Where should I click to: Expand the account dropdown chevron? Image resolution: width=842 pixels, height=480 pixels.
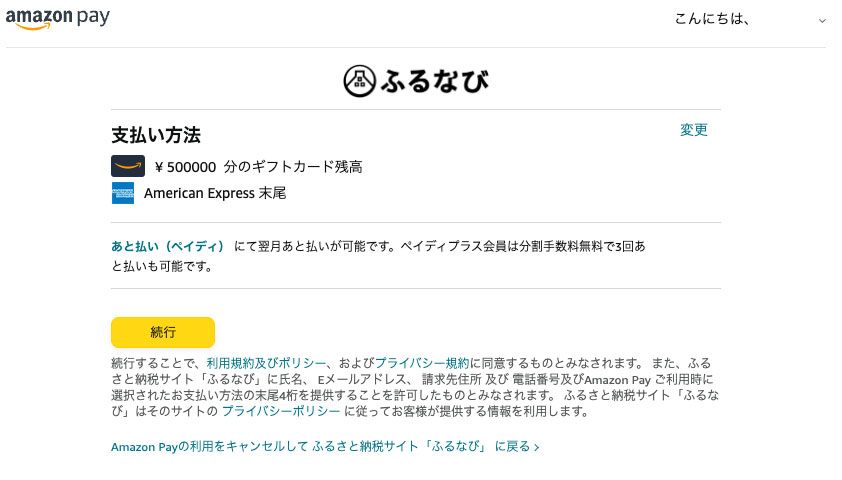tap(822, 19)
